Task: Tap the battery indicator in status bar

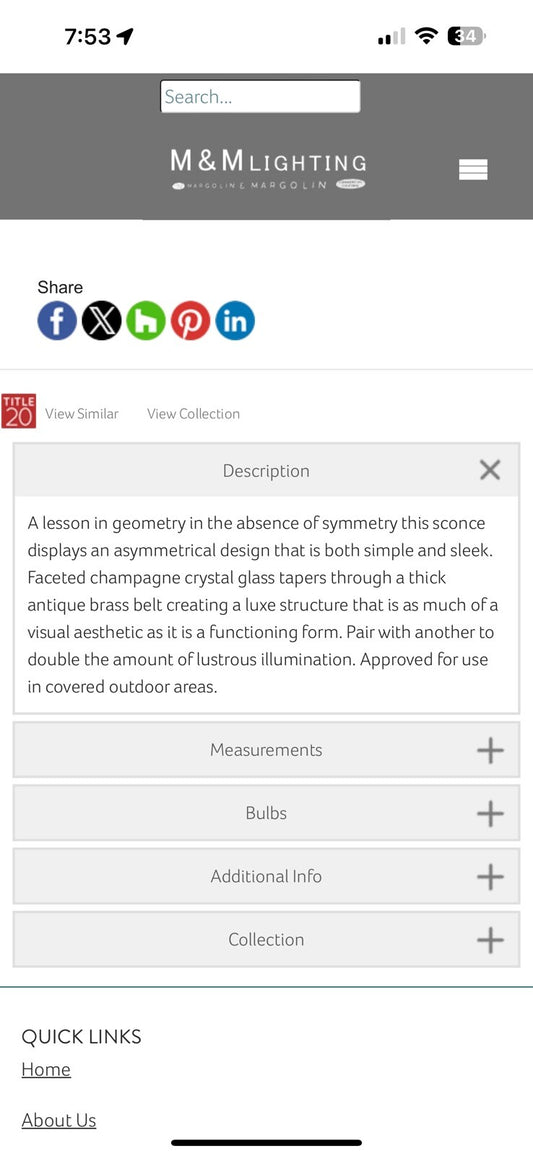Action: coord(467,35)
